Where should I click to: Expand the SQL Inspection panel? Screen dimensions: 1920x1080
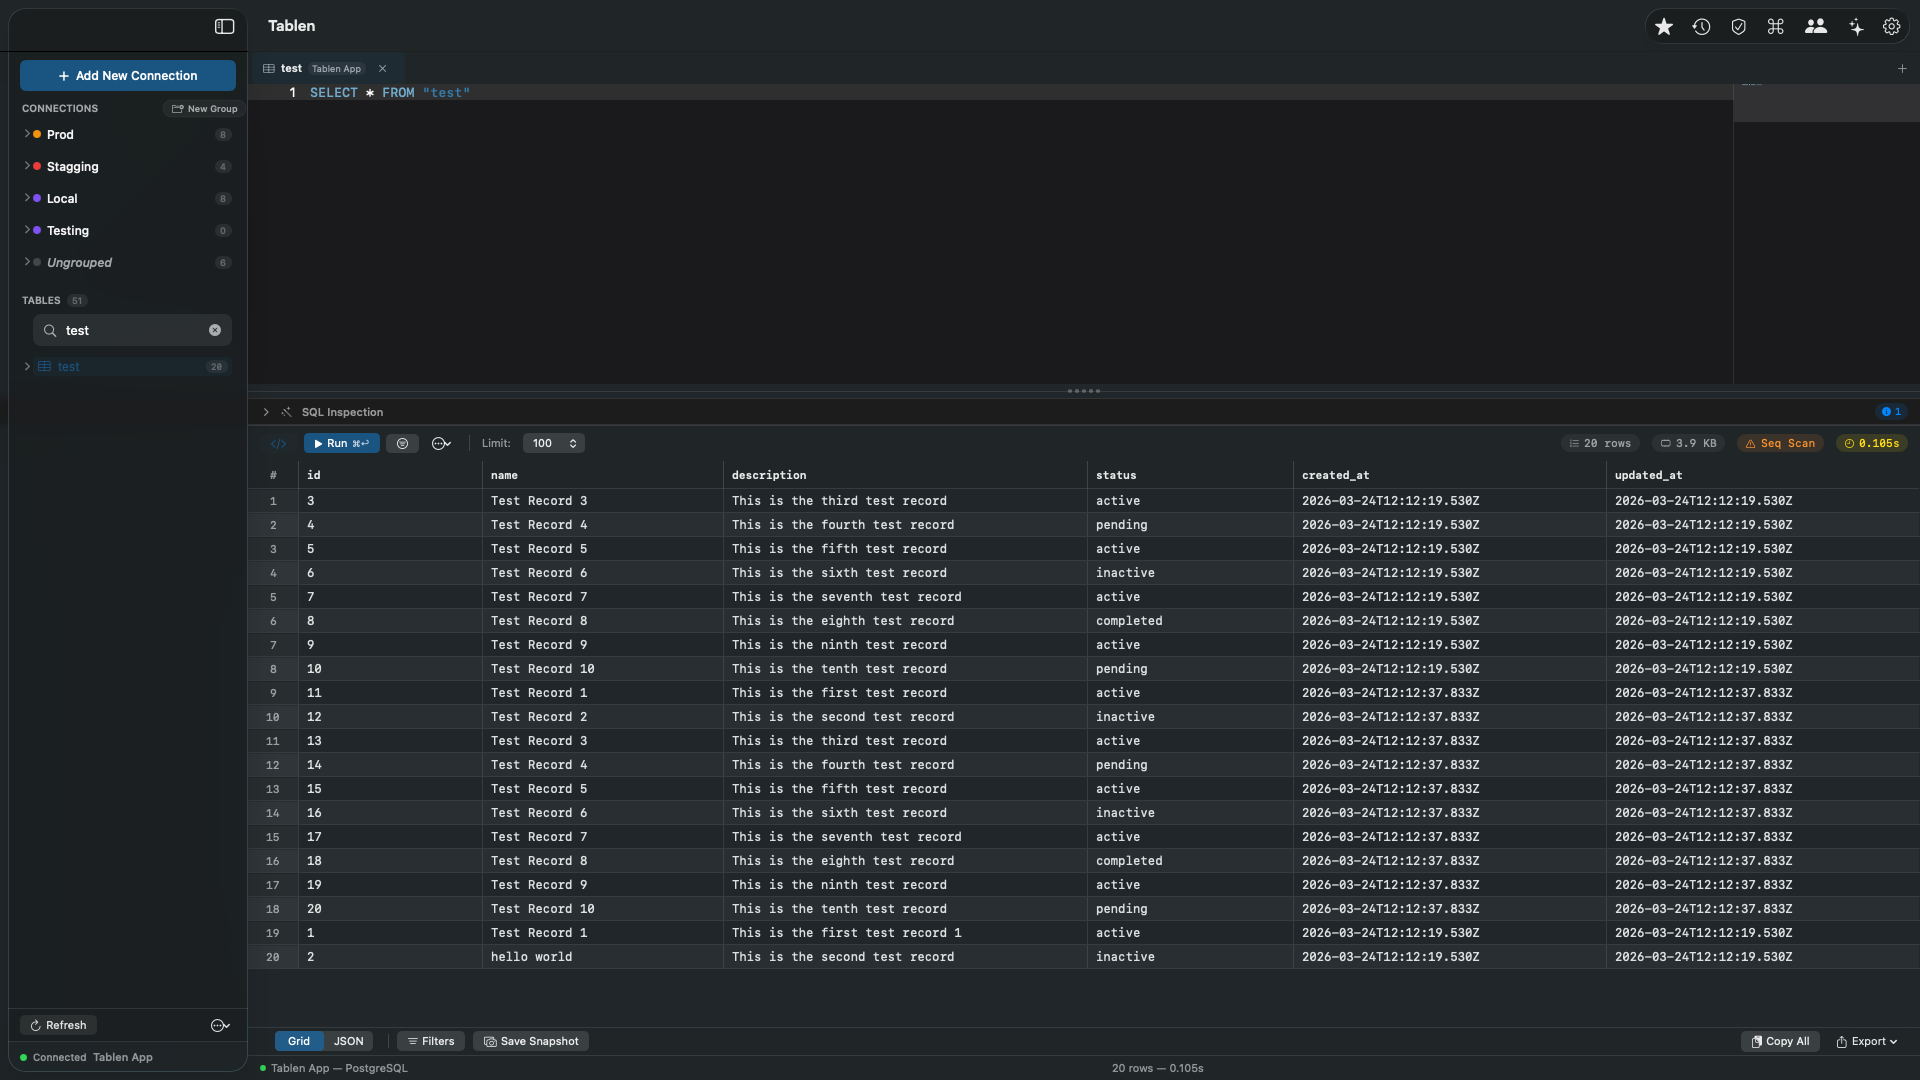tap(266, 412)
